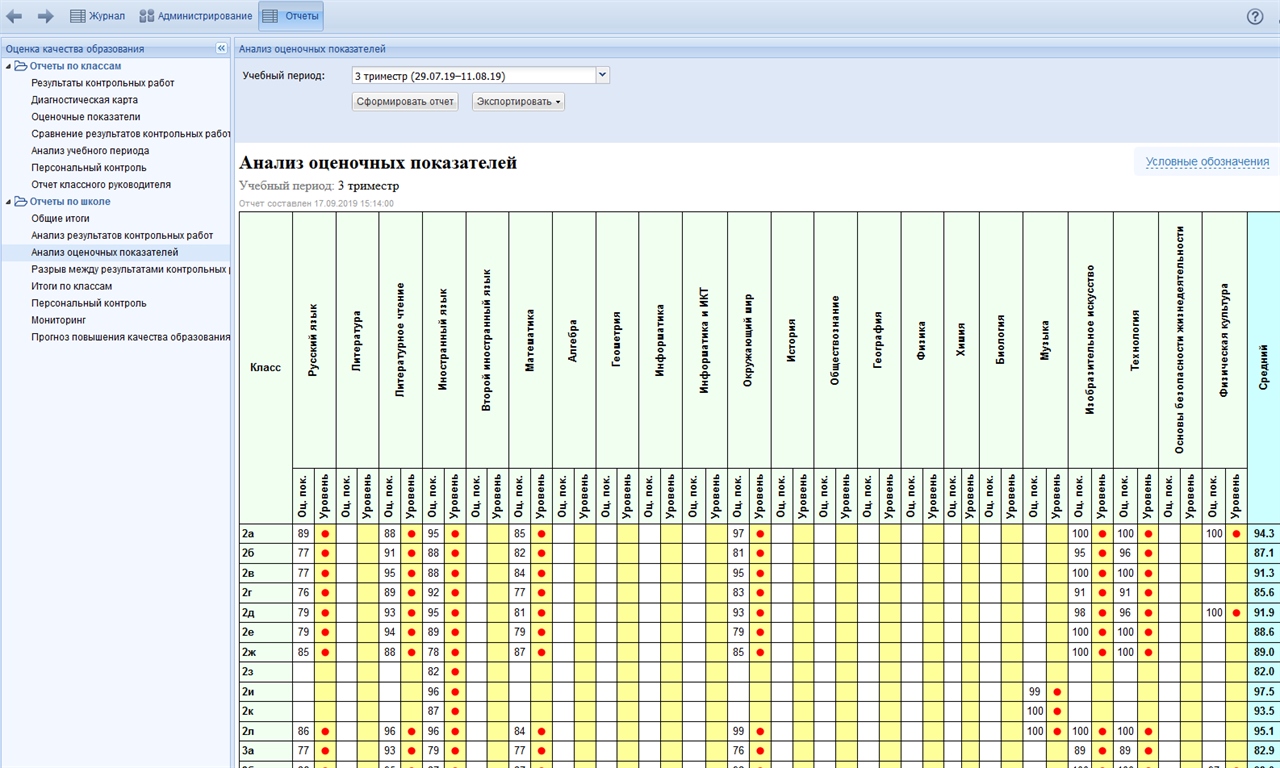Click the Сформировать отчет button
Screen dimensions: 1280x768
pyautogui.click(x=405, y=101)
